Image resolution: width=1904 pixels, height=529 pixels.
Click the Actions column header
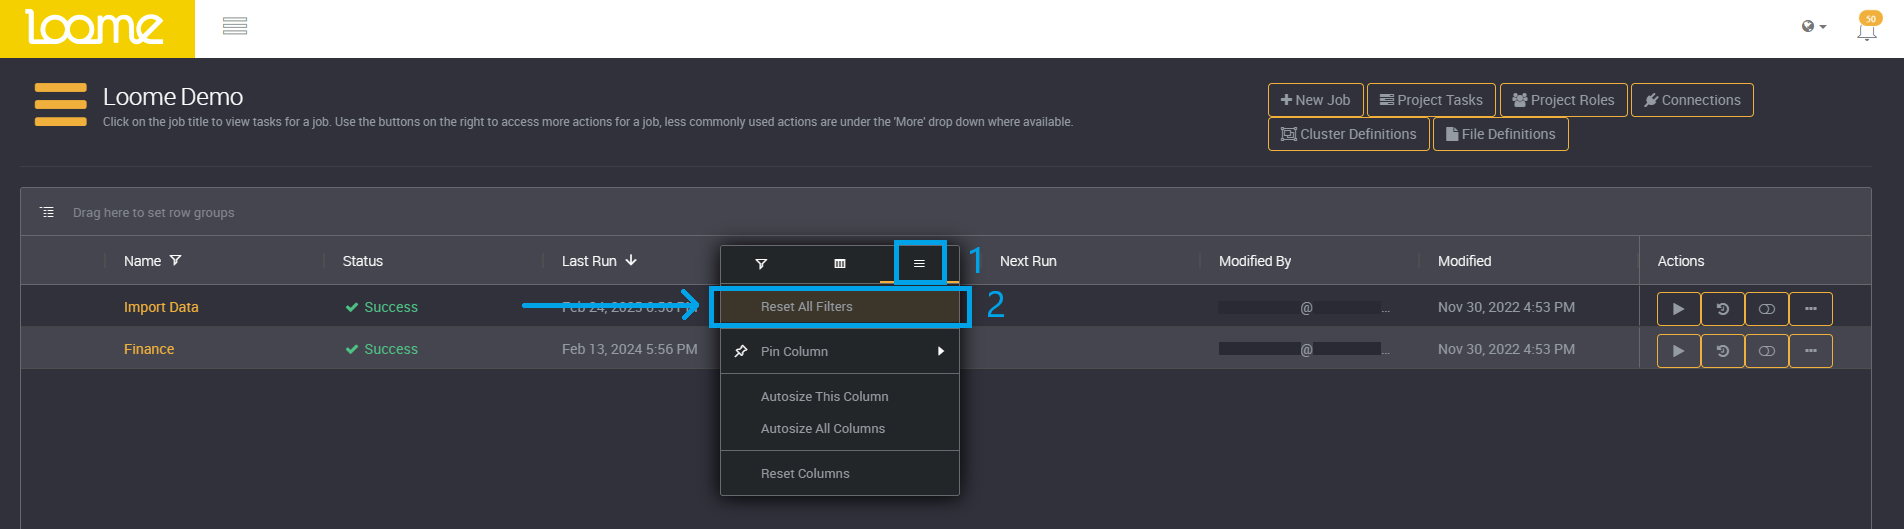(1681, 261)
